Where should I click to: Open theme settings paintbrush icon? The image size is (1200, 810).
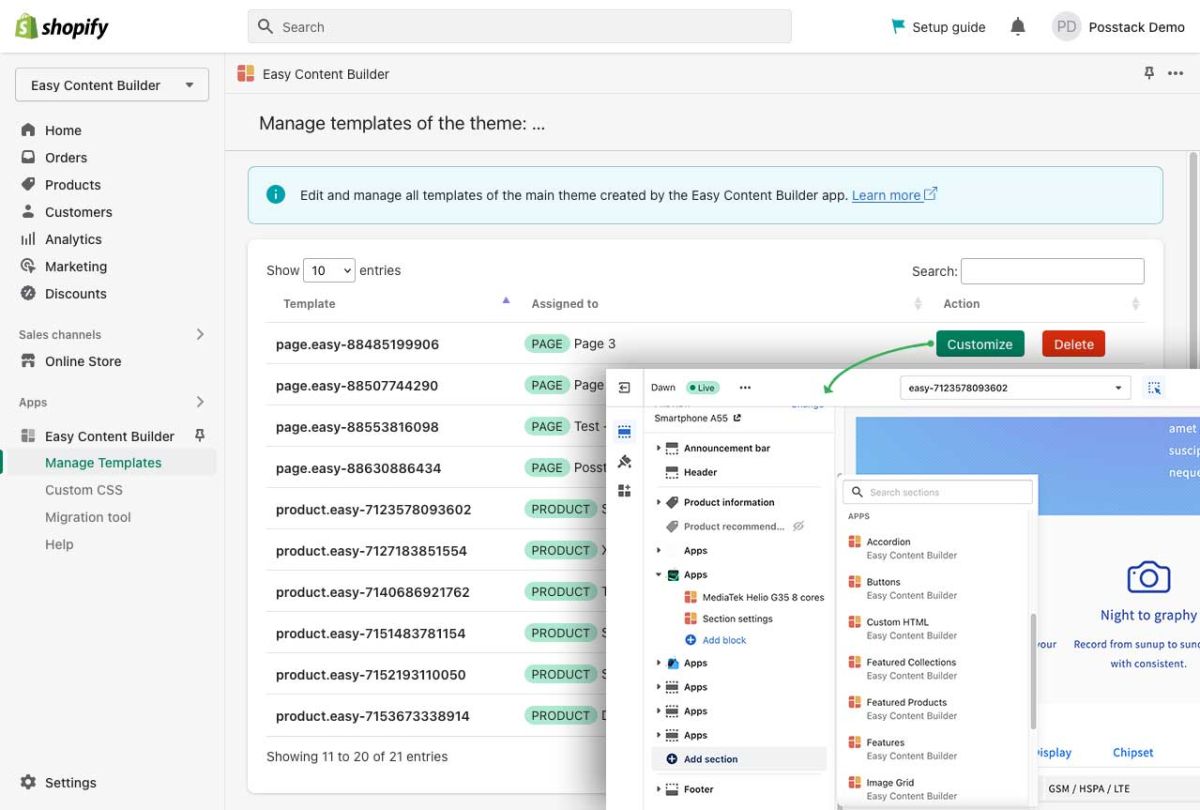pos(625,461)
